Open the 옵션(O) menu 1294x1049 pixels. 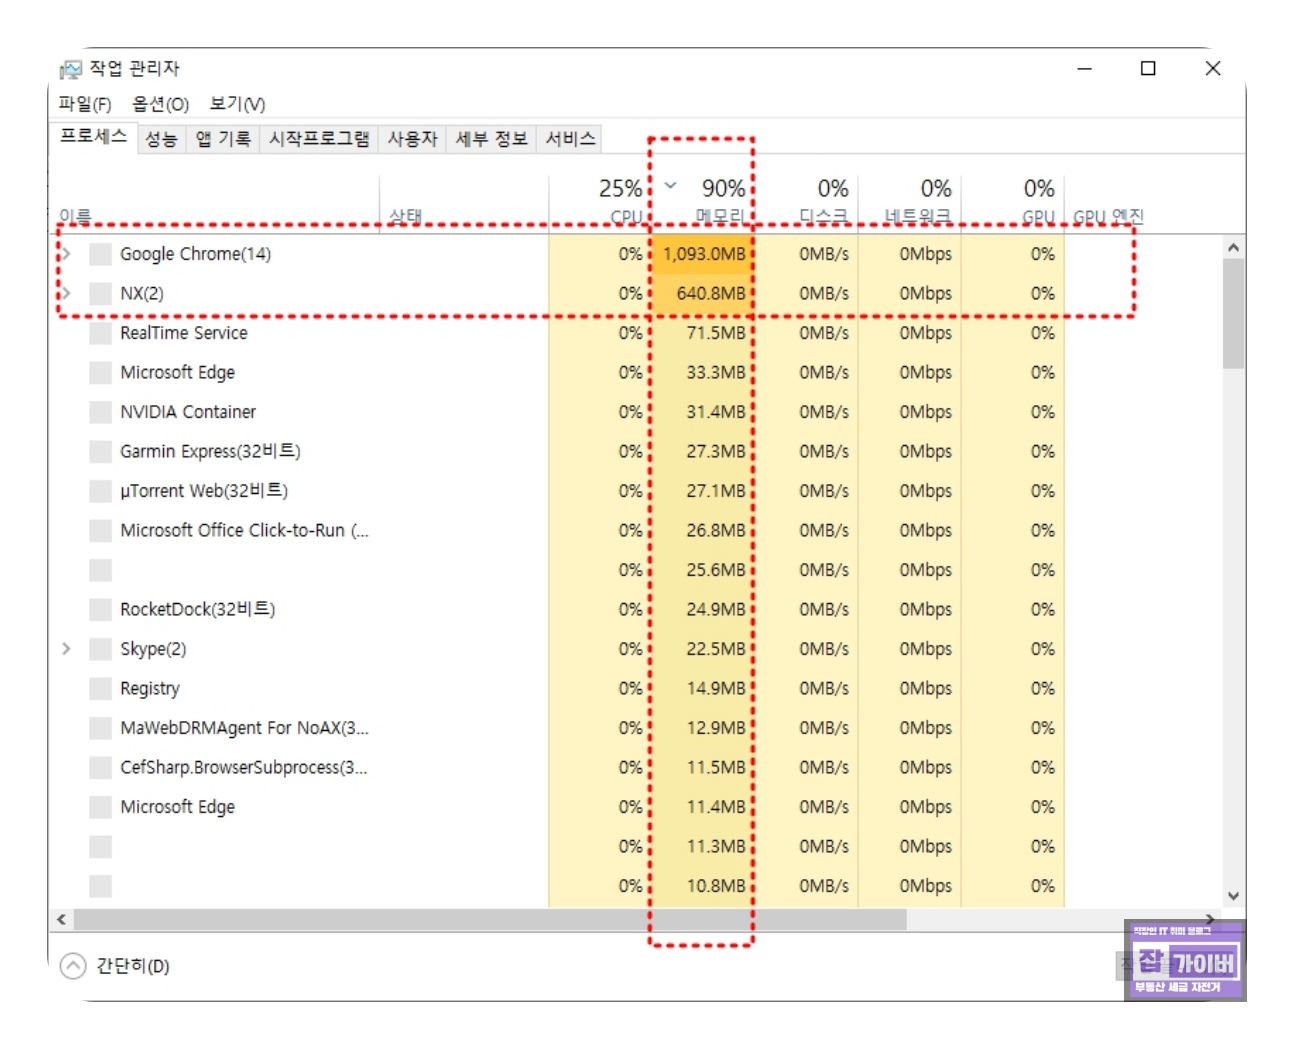(160, 104)
